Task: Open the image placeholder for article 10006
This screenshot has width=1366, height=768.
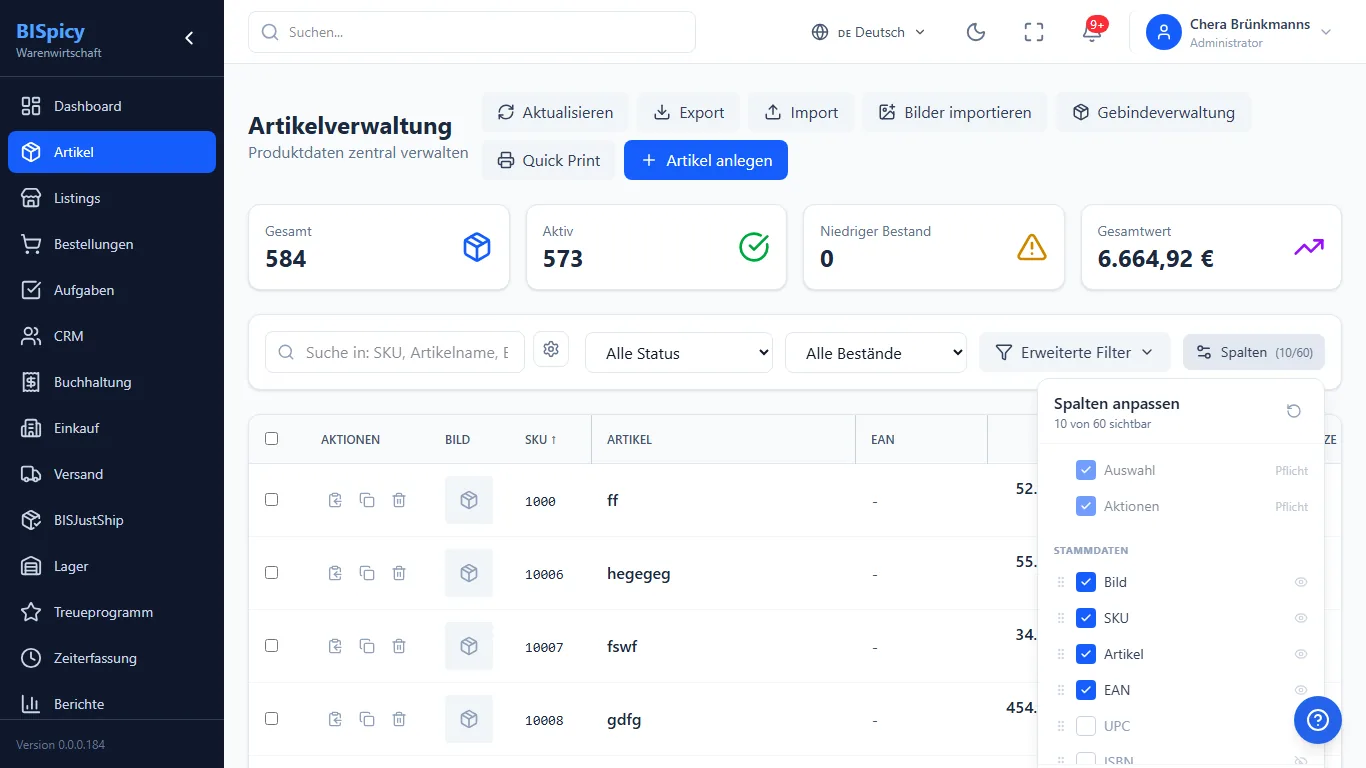Action: [x=469, y=573]
